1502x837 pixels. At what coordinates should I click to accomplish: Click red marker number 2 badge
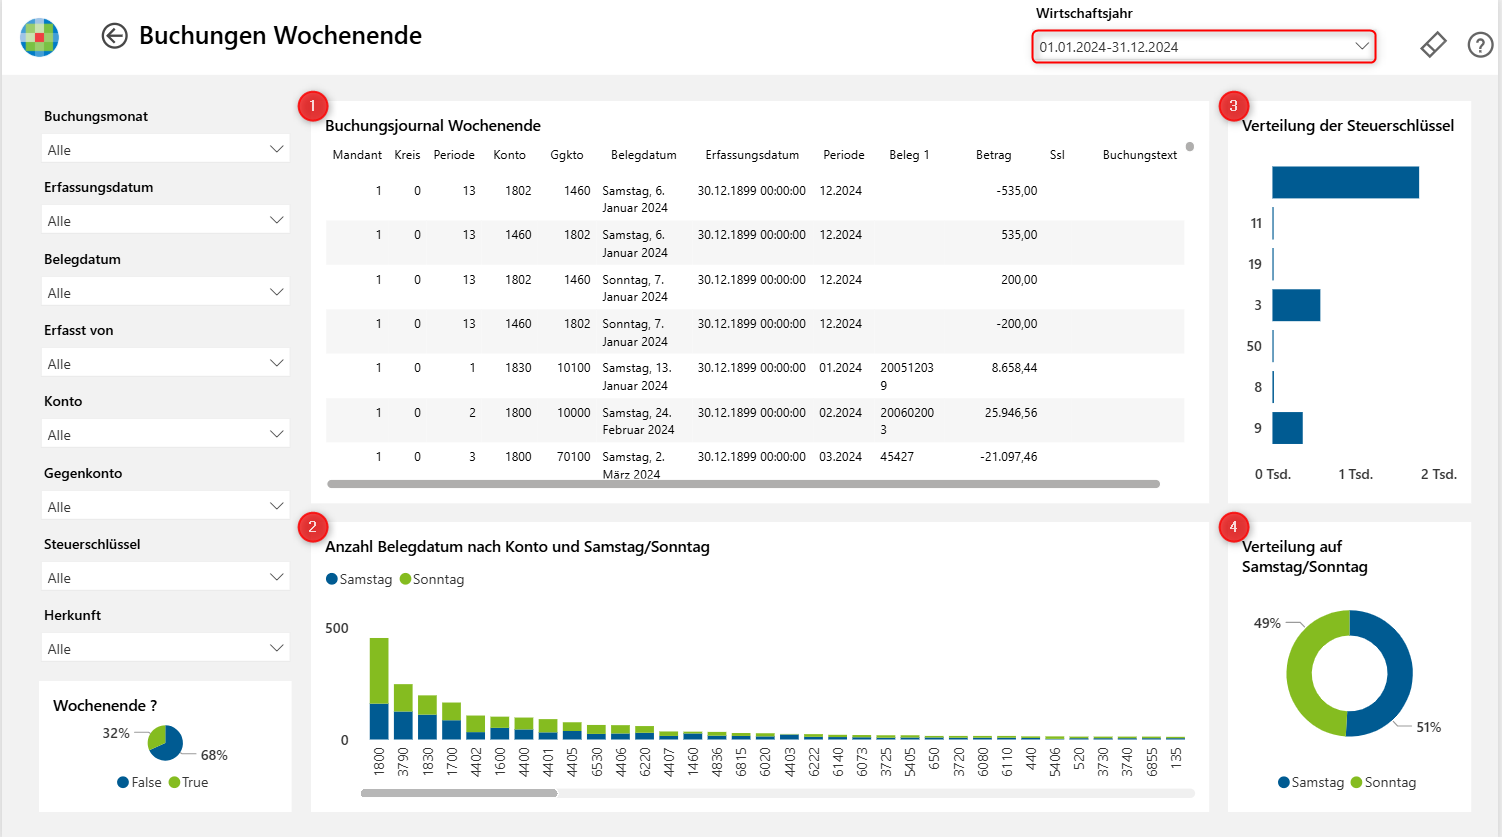tap(312, 527)
